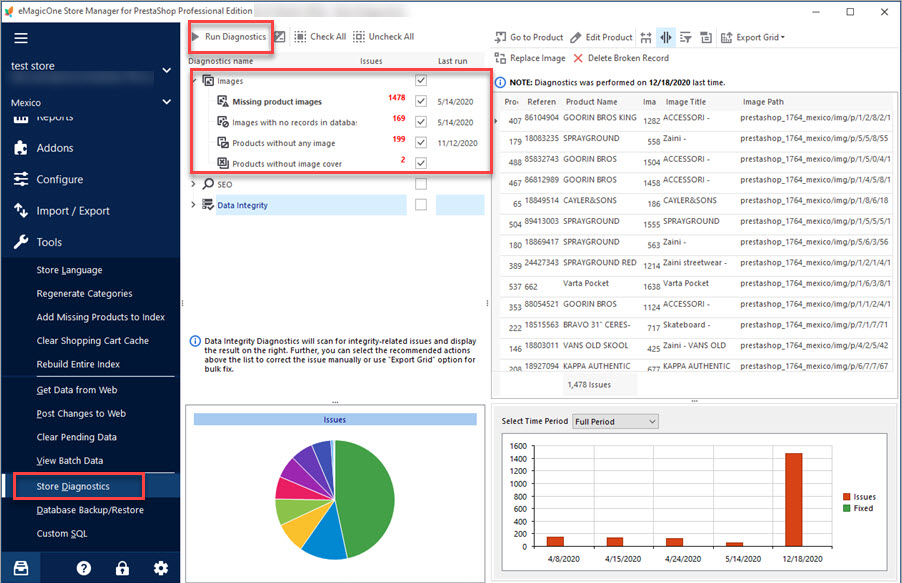Screen dimensions: 902x583
Task: Click the Edit Product label
Action: (x=609, y=37)
